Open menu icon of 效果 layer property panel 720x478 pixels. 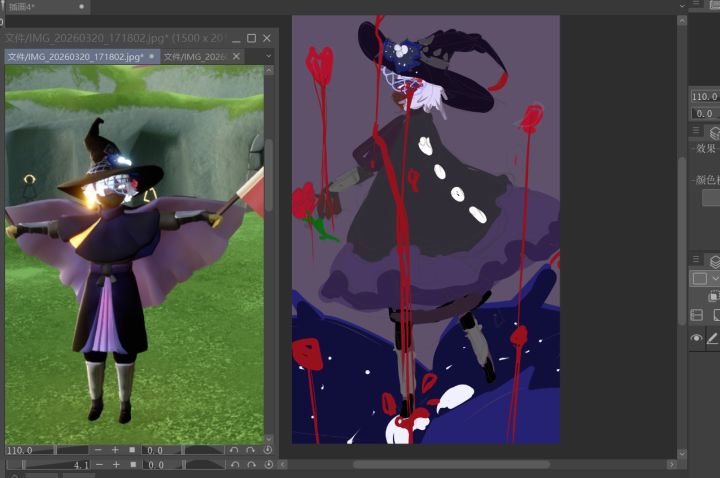click(696, 130)
